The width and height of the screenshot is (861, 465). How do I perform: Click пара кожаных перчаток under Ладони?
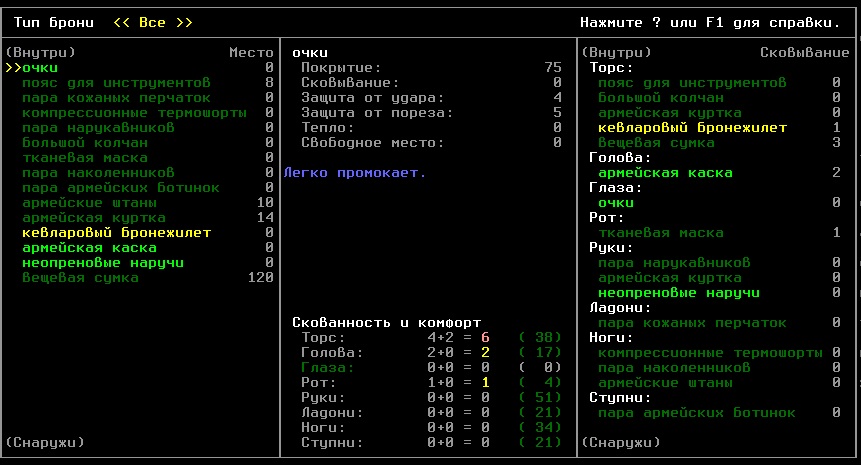point(692,323)
